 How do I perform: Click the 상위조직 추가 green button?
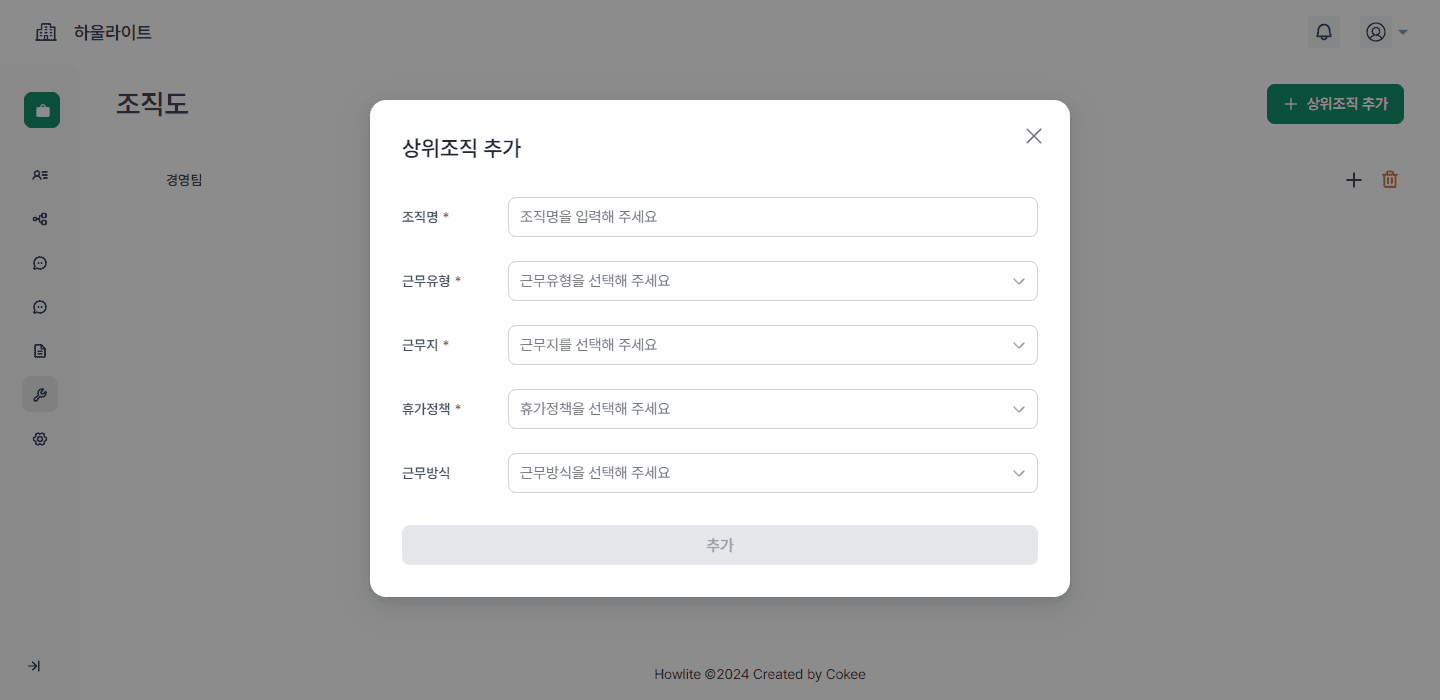(x=1335, y=104)
